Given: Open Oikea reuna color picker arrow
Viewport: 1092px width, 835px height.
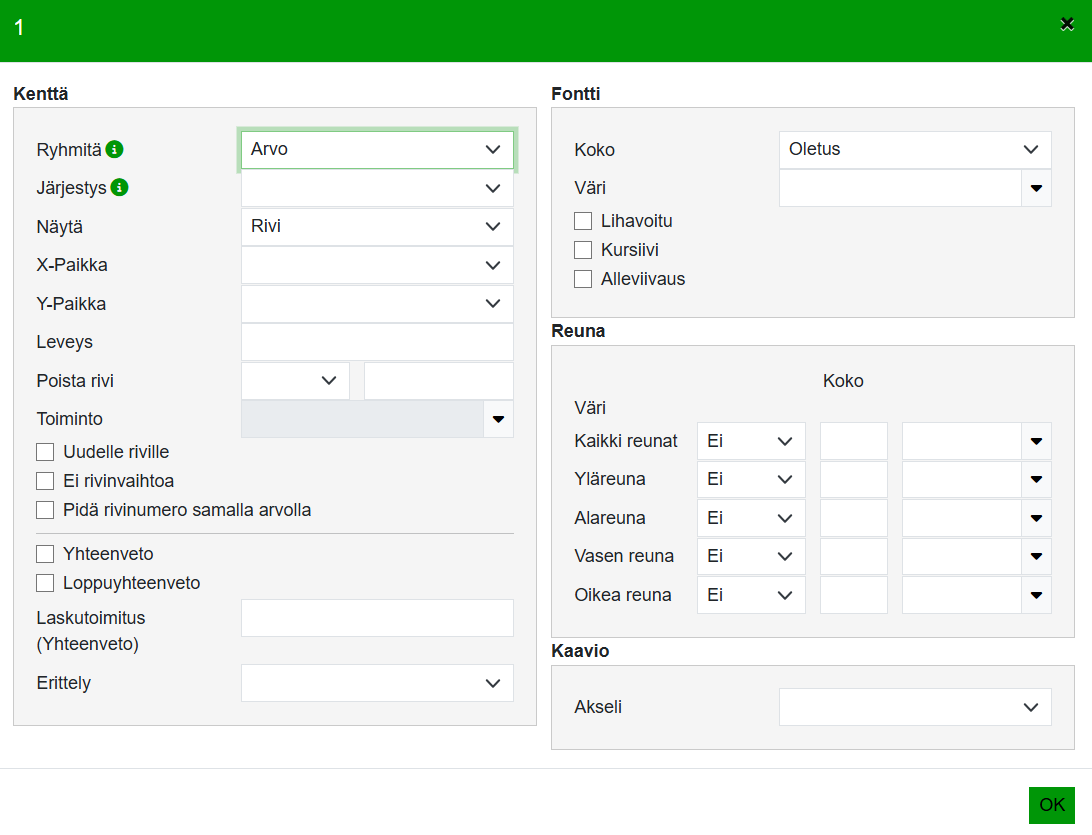Looking at the screenshot, I should pos(1036,595).
